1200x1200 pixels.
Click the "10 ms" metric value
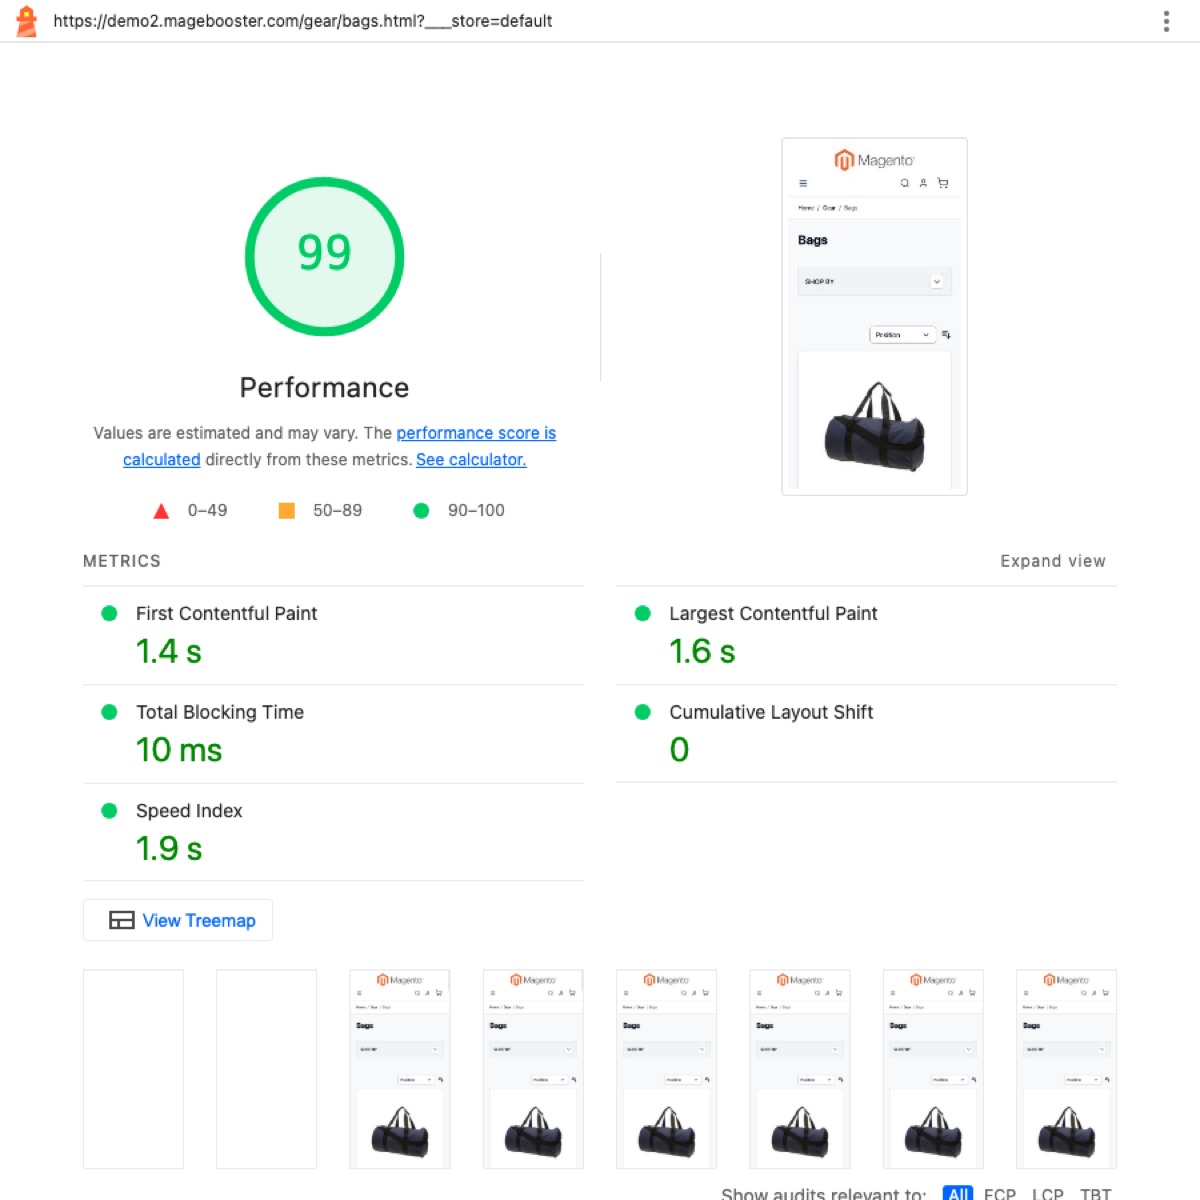[x=179, y=750]
